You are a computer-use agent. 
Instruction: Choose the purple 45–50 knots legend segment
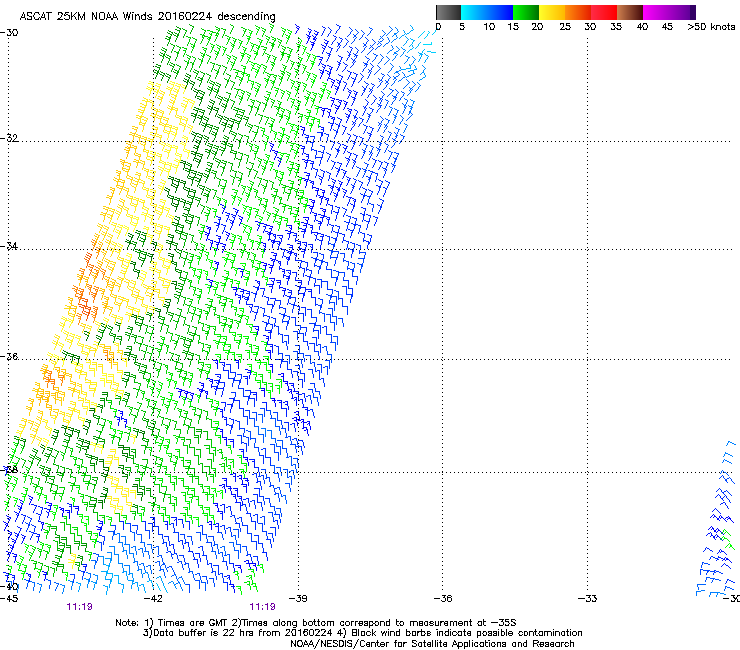(x=682, y=12)
